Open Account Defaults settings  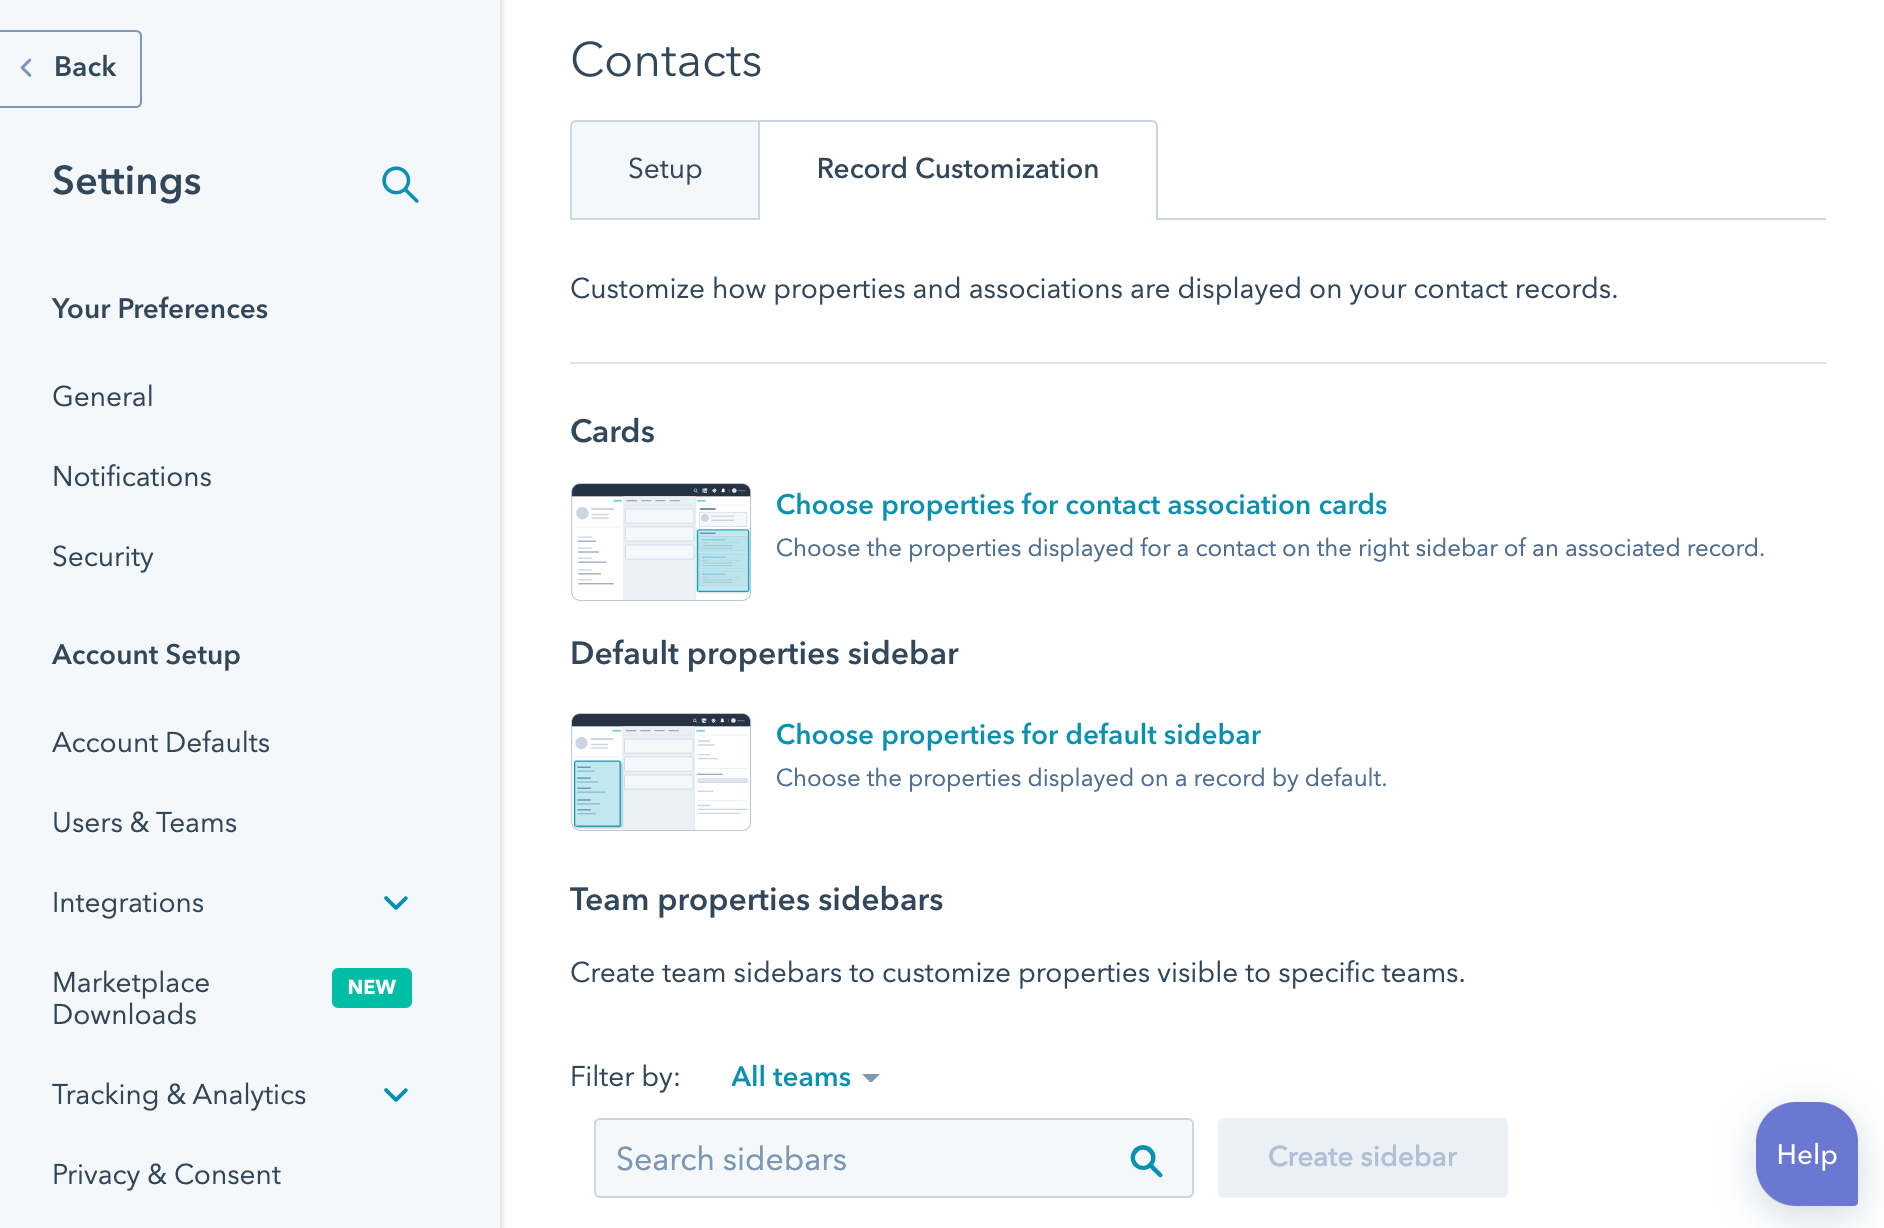[160, 742]
